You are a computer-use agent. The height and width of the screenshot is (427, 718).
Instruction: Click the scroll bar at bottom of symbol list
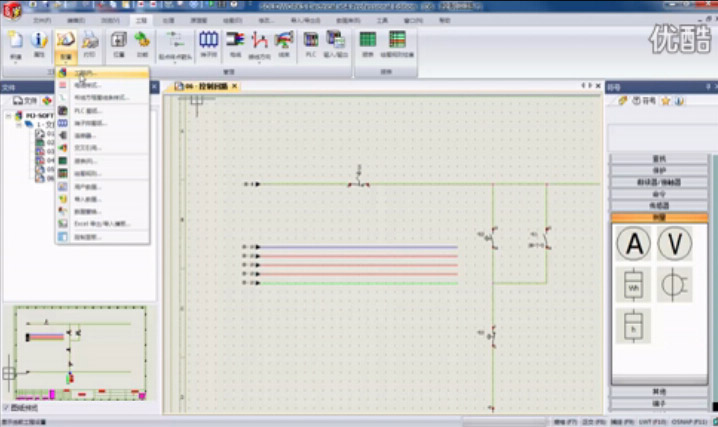coord(659,380)
